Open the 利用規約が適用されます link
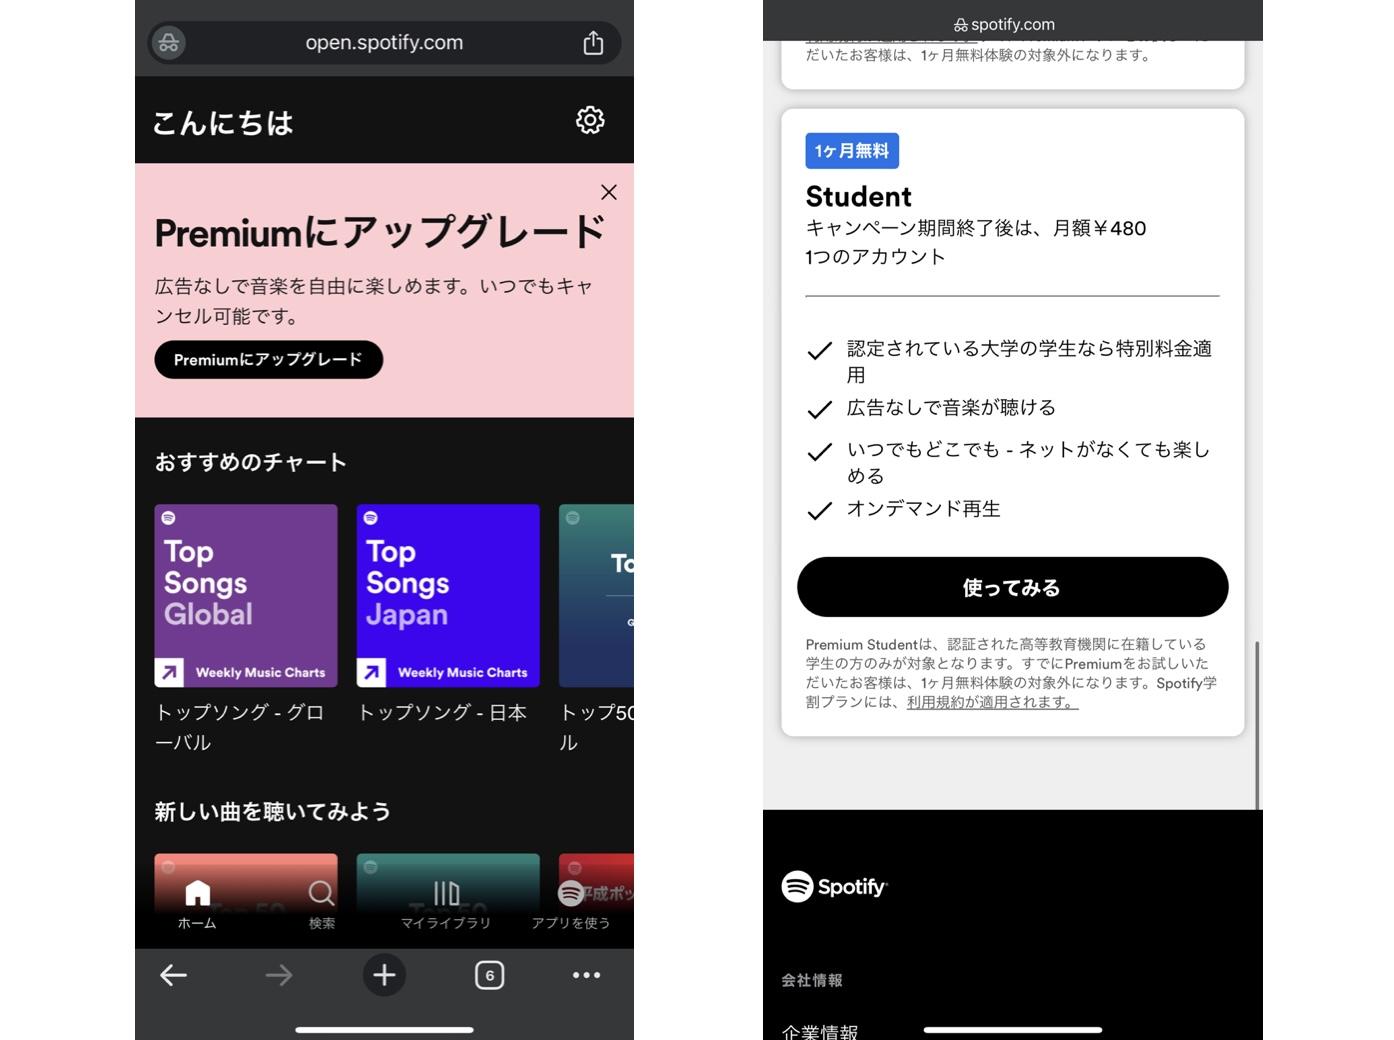The width and height of the screenshot is (1394, 1040). [x=992, y=702]
